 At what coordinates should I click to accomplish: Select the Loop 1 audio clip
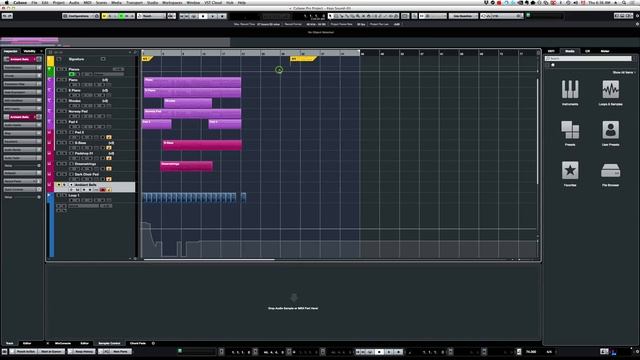[189, 198]
